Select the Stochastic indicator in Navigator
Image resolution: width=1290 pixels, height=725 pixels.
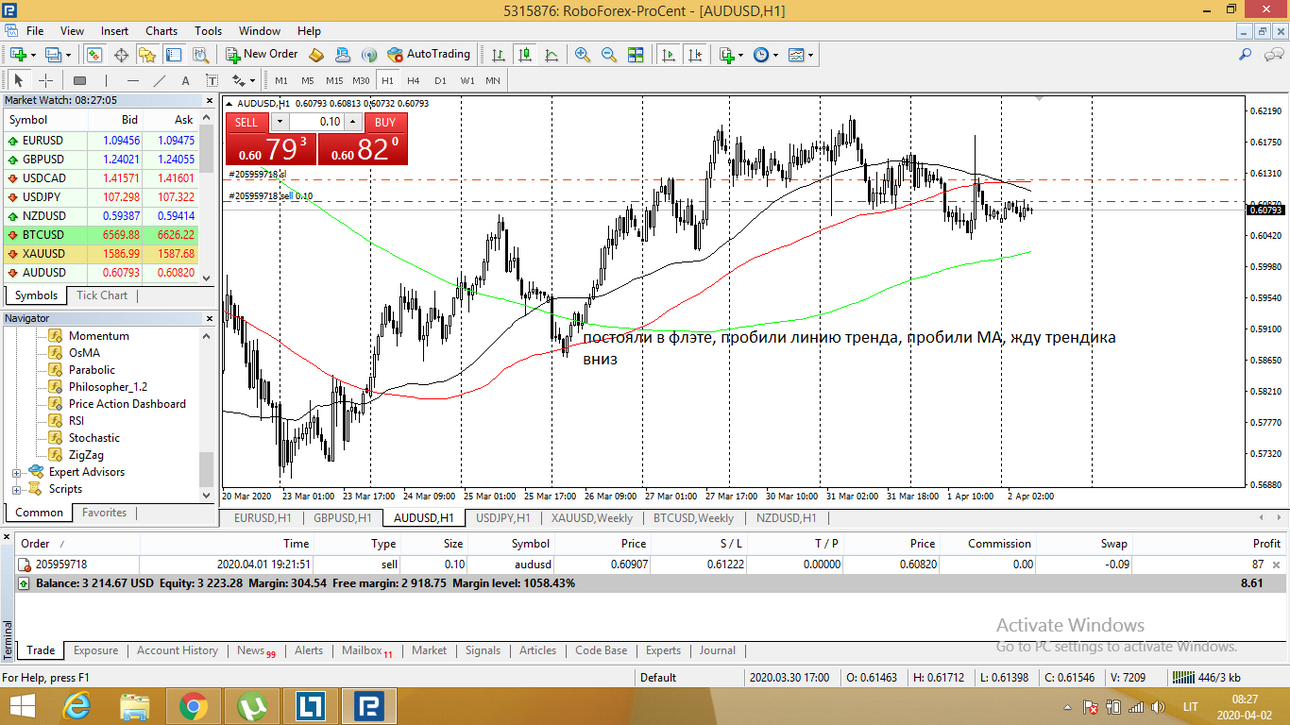click(x=94, y=438)
